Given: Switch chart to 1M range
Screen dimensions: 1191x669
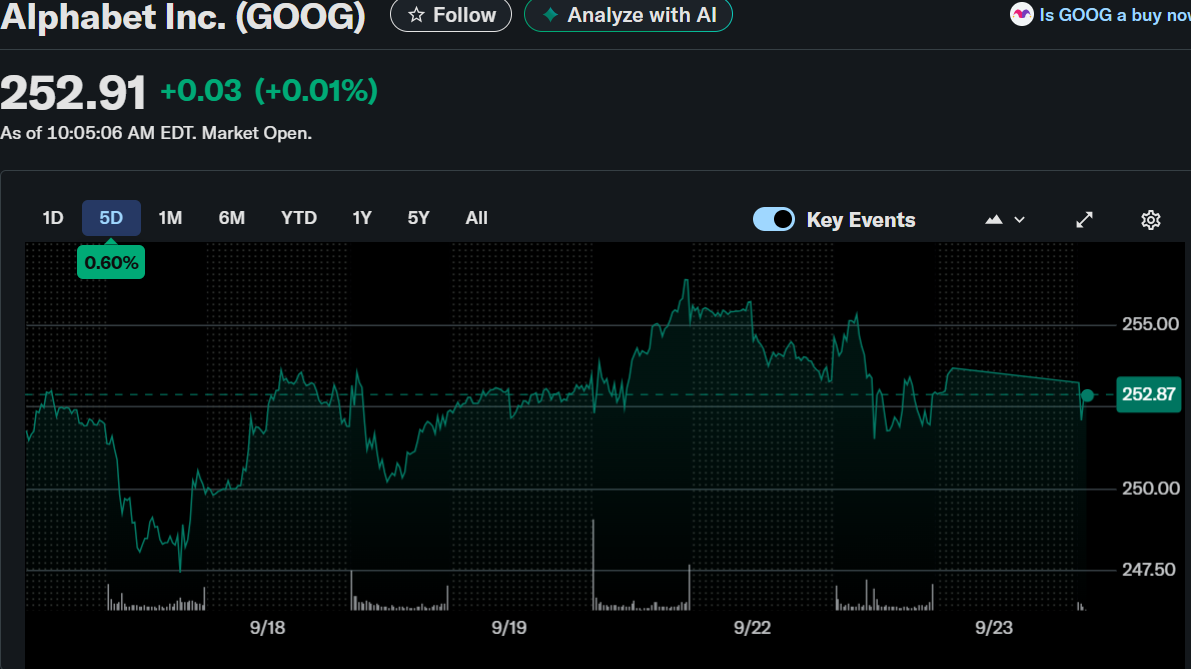Looking at the screenshot, I should tap(170, 218).
